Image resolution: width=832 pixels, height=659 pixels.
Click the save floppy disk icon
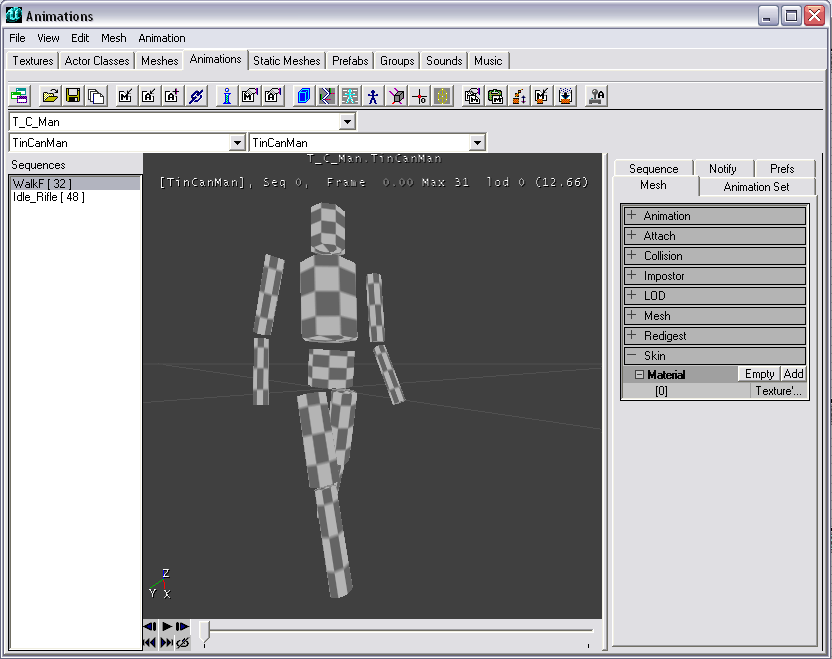73,96
